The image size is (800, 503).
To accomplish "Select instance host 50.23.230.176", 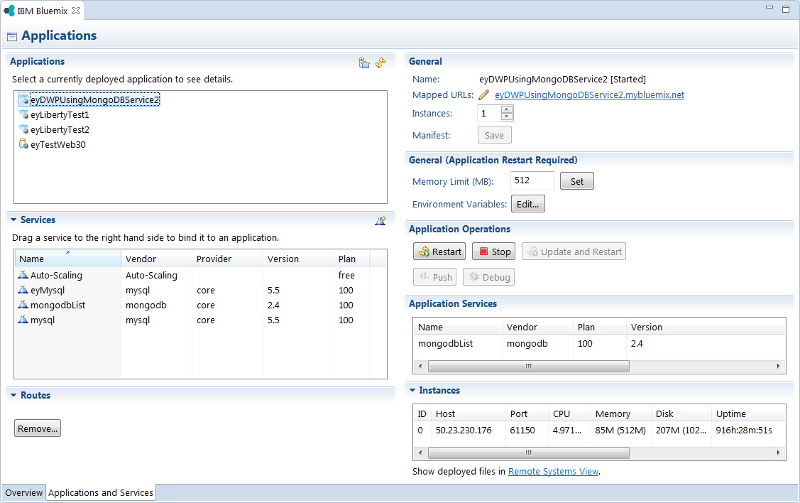I will (463, 430).
